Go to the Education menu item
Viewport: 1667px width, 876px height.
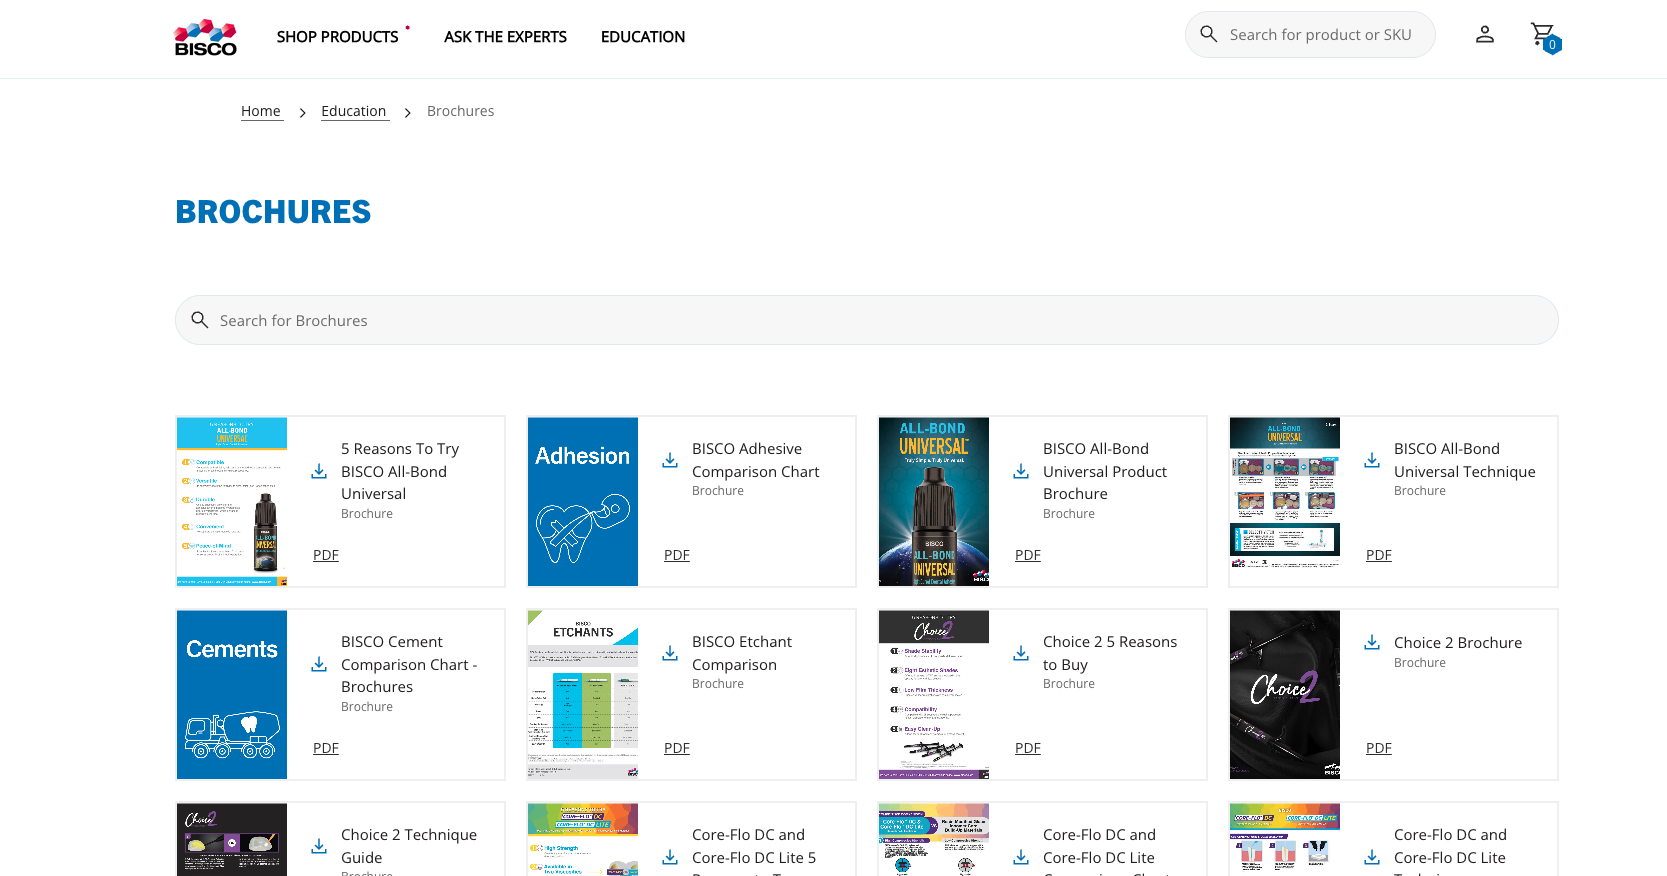pyautogui.click(x=642, y=37)
